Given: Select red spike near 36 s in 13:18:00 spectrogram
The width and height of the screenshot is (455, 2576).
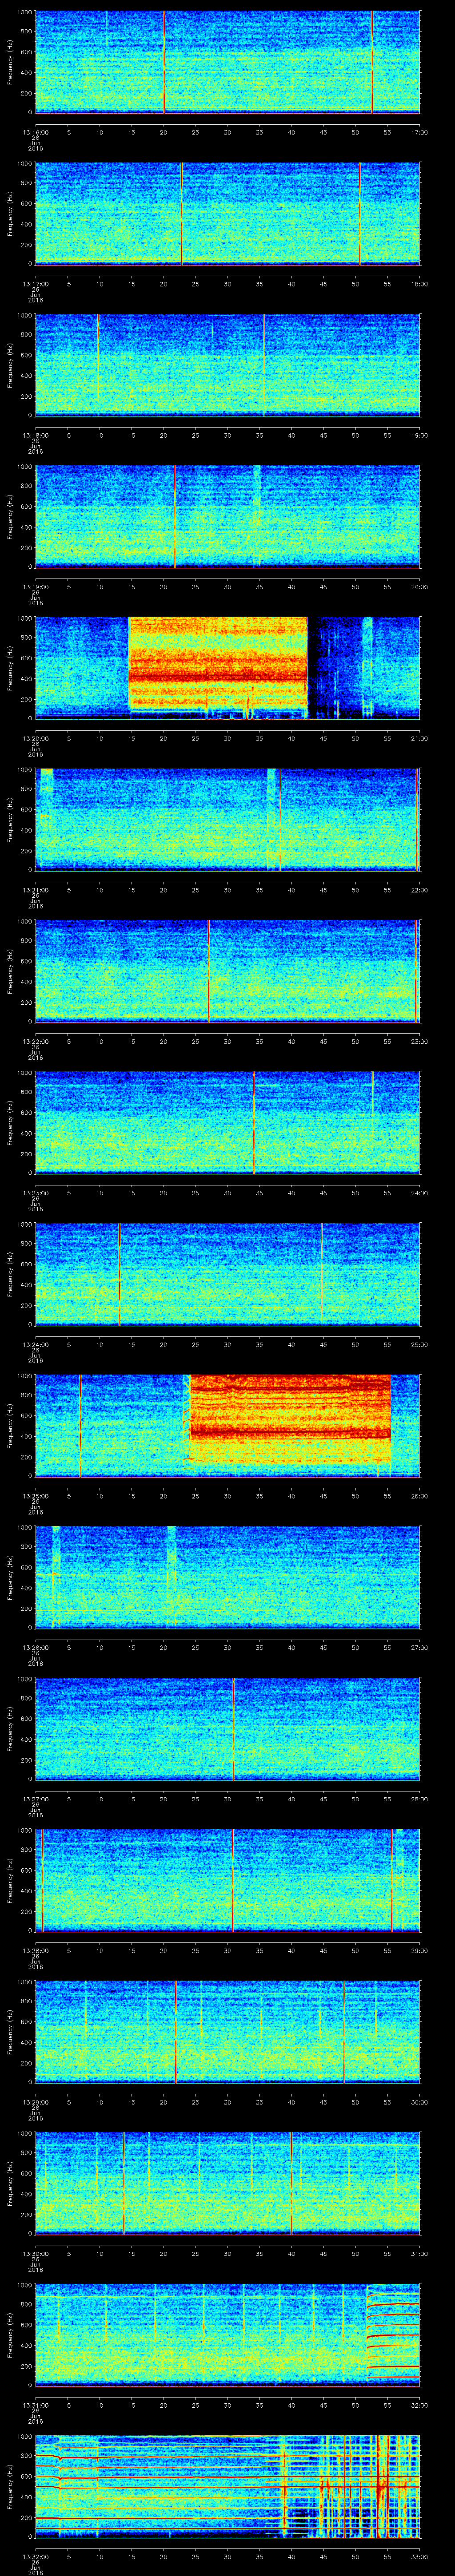Looking at the screenshot, I should coord(264,365).
